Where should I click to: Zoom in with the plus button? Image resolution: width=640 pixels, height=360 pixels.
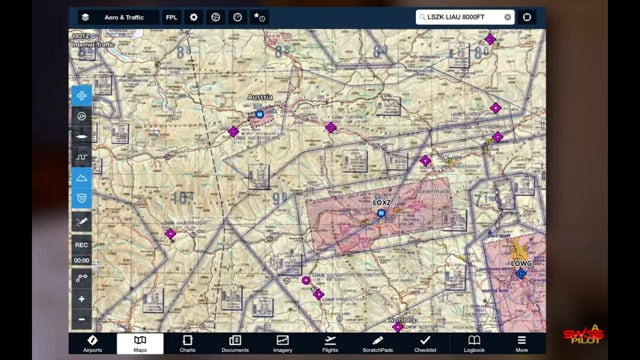click(x=82, y=299)
